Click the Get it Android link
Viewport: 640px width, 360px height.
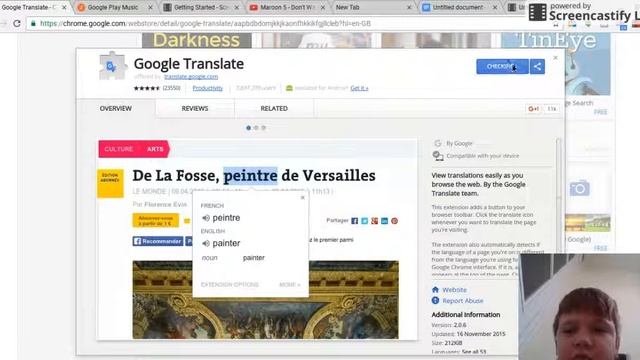tap(359, 88)
